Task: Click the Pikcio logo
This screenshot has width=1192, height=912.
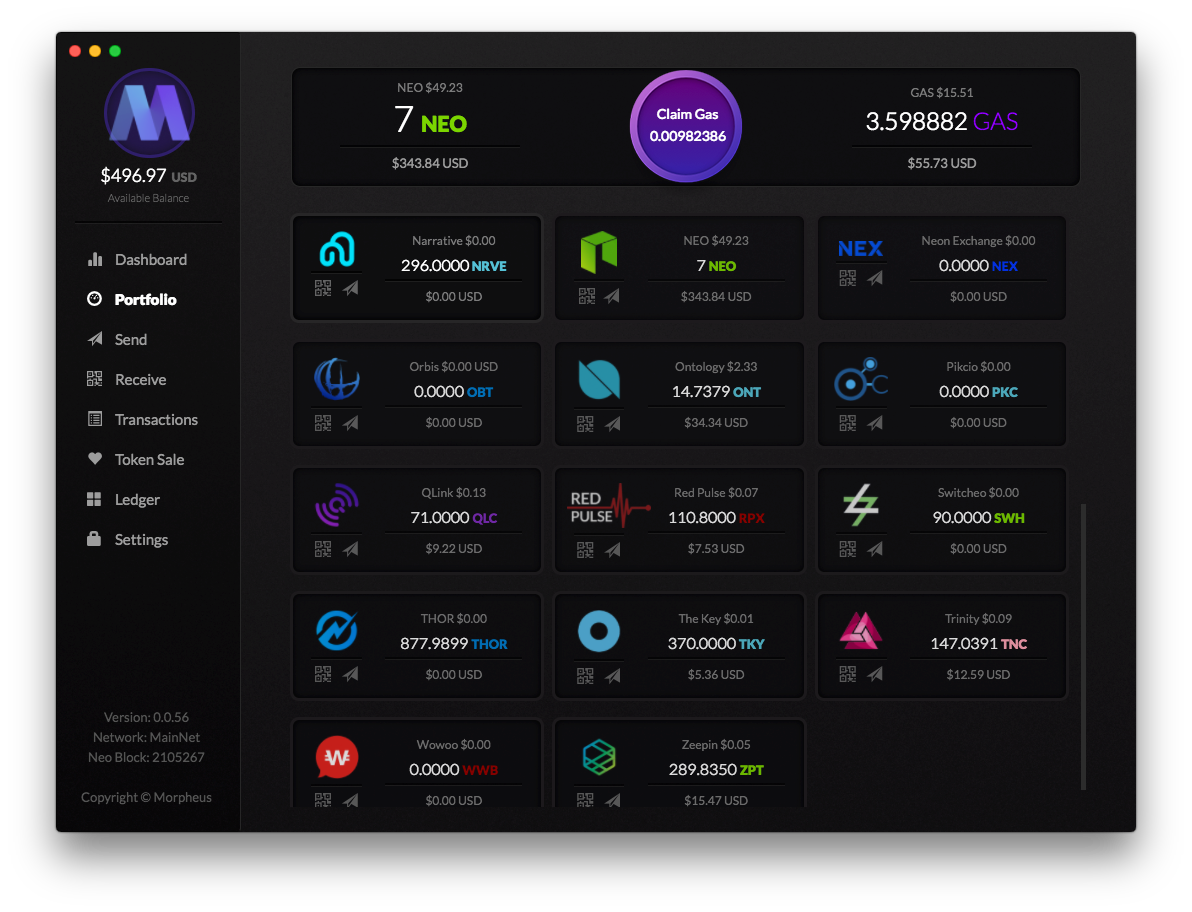Action: tap(861, 379)
